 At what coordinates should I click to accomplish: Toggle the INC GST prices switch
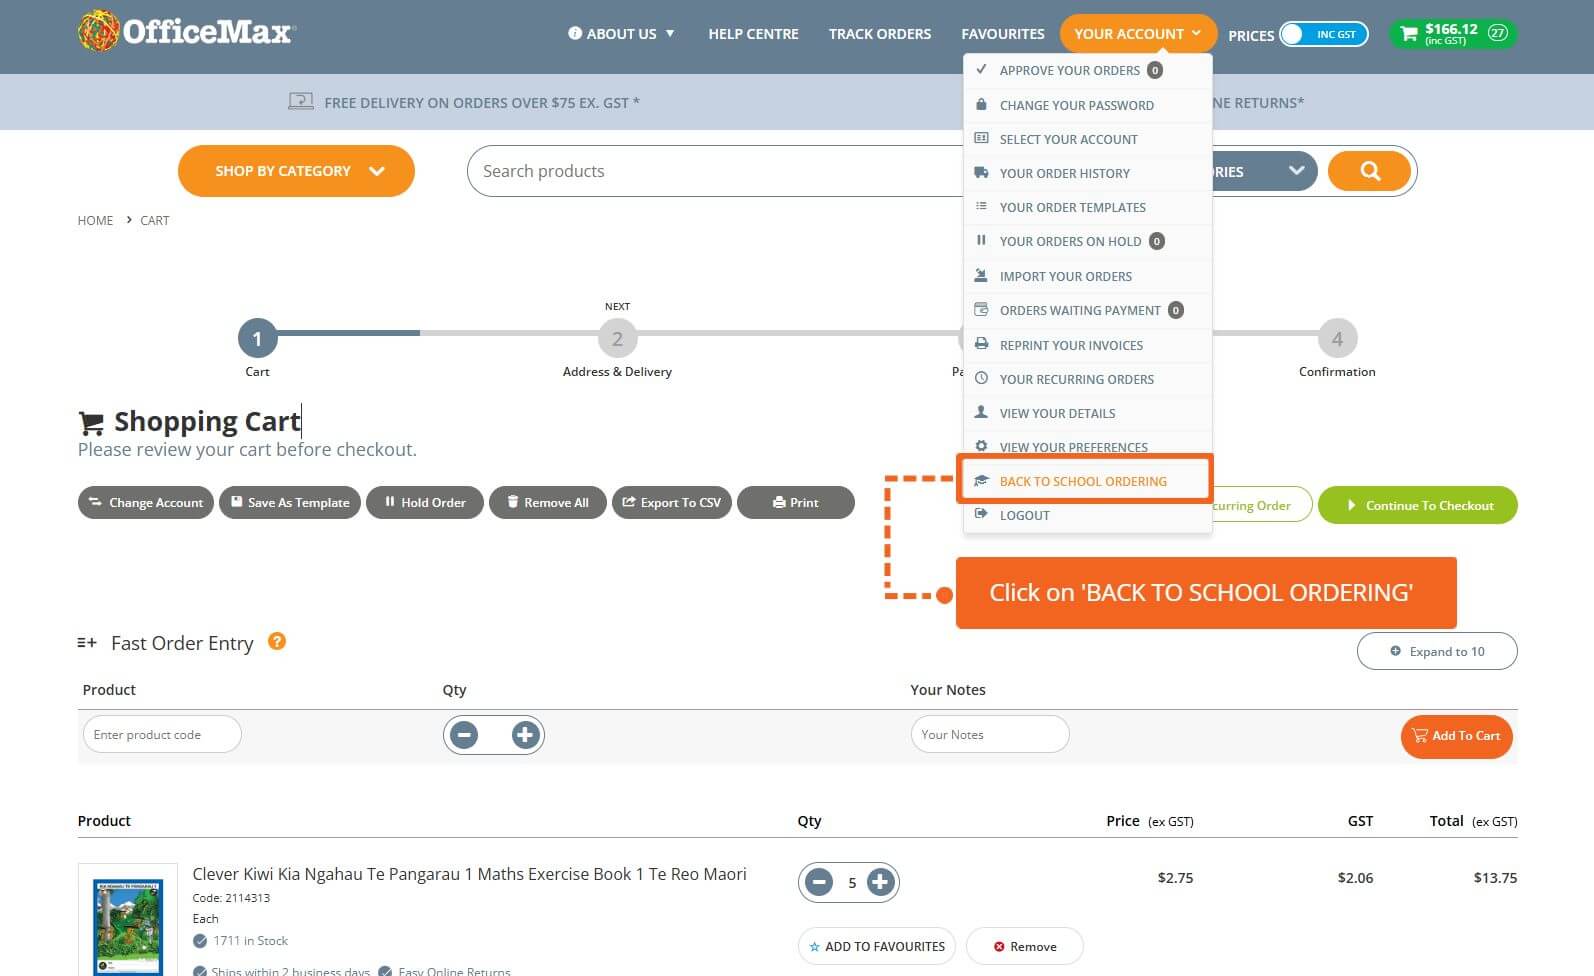(1323, 34)
